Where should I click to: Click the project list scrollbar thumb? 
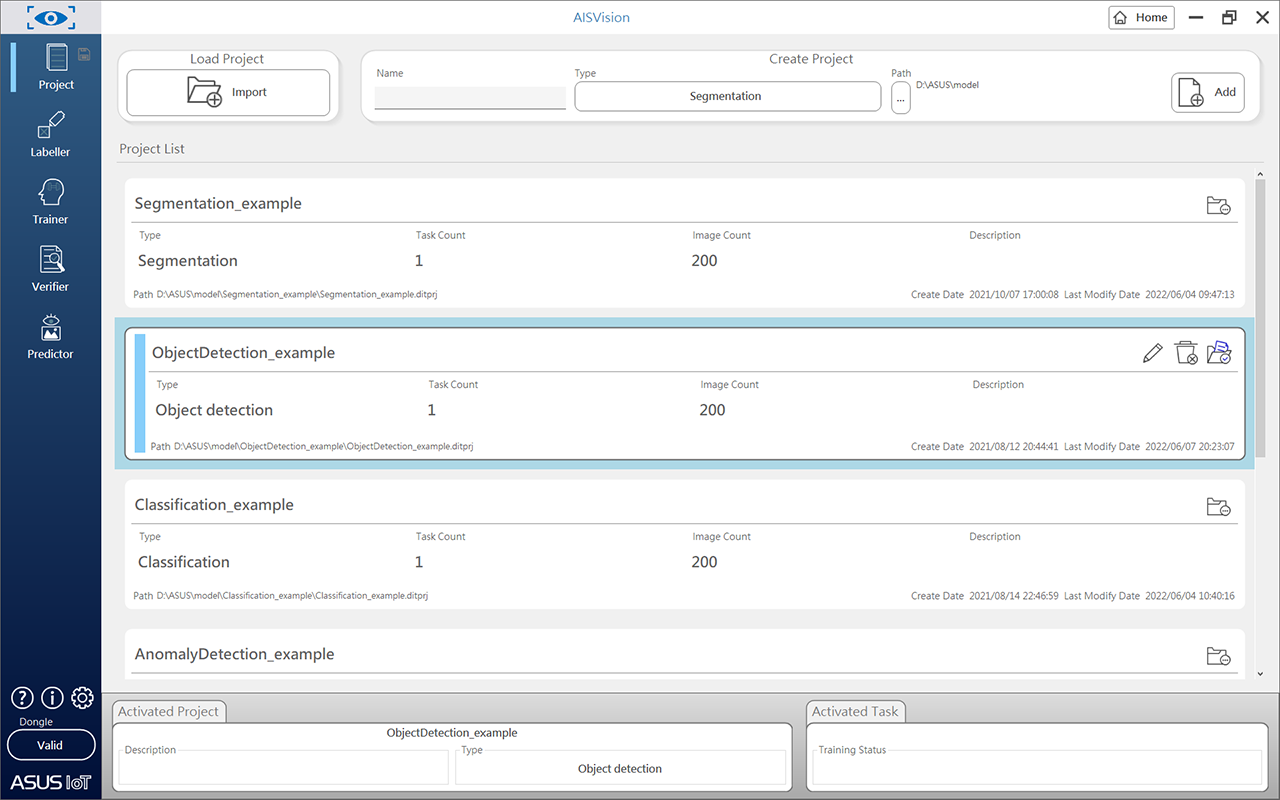pyautogui.click(x=1260, y=318)
